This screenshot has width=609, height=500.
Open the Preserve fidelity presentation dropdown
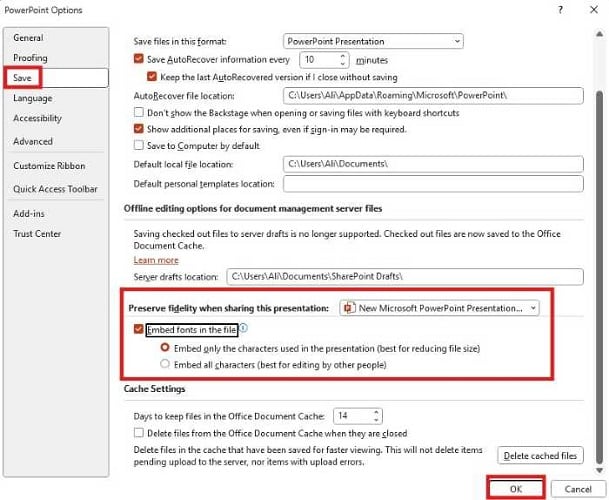[439, 308]
